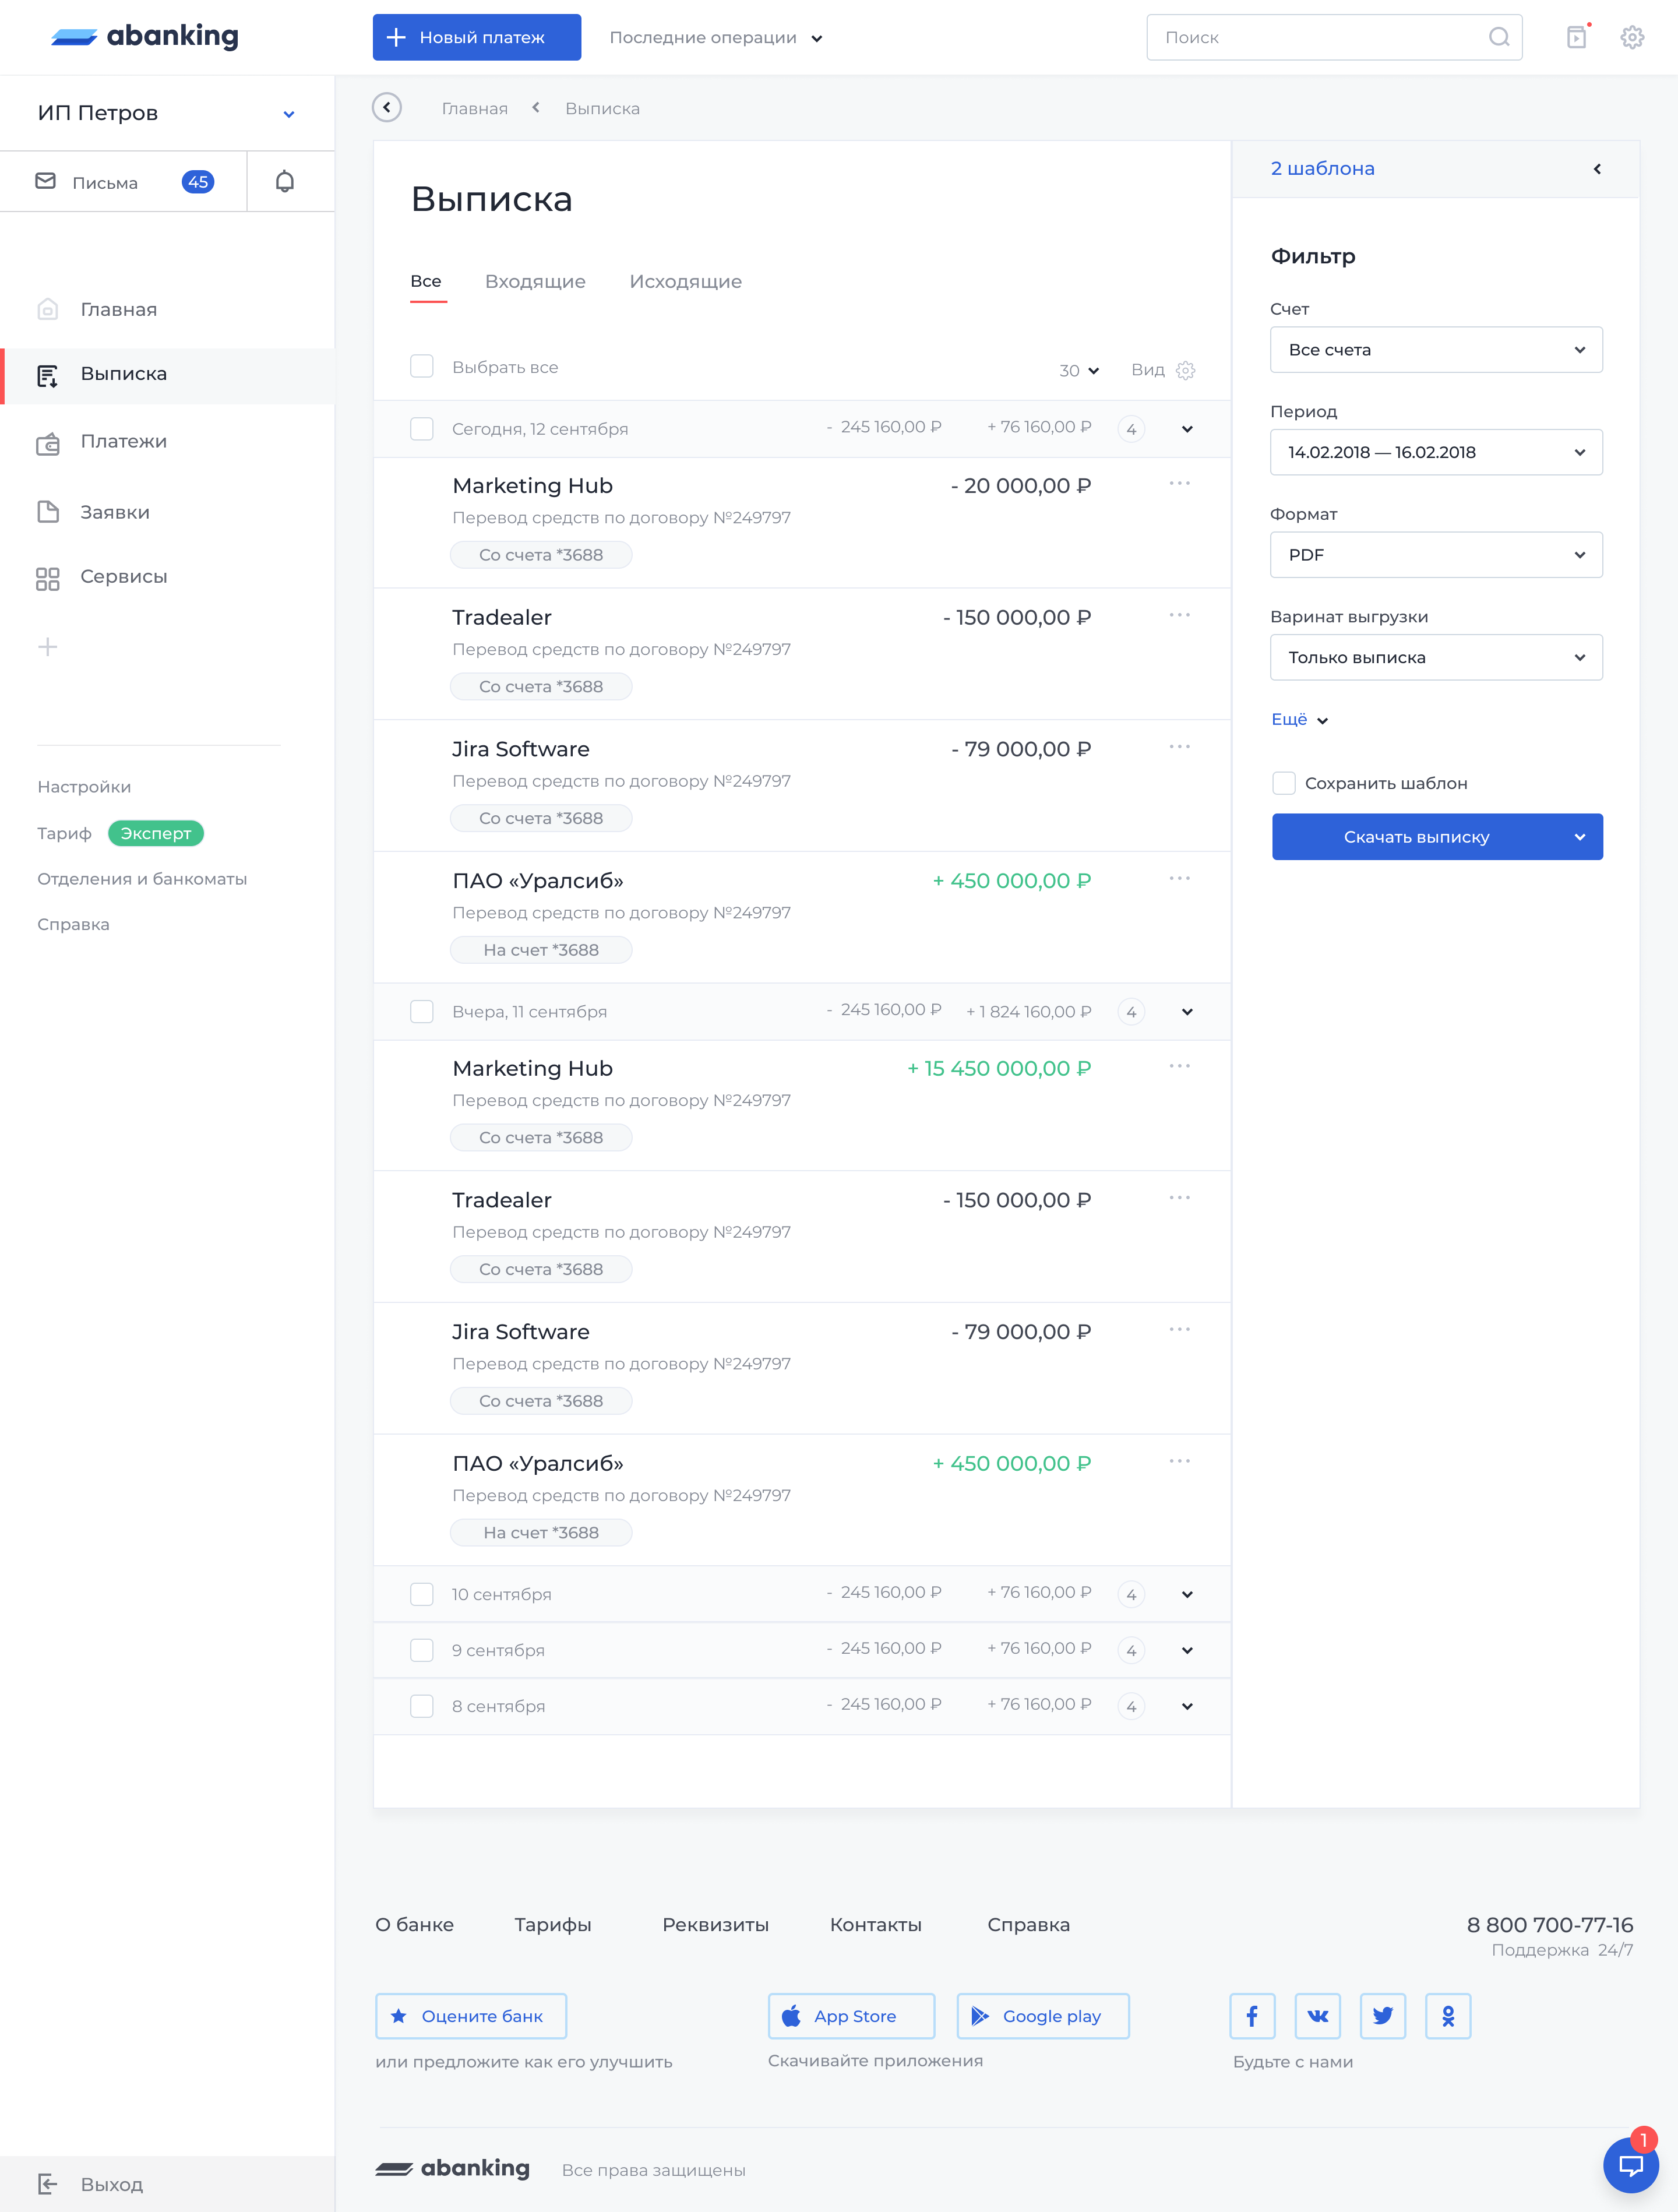Click the abanking logo in header
The image size is (1678, 2212).
[x=145, y=37]
